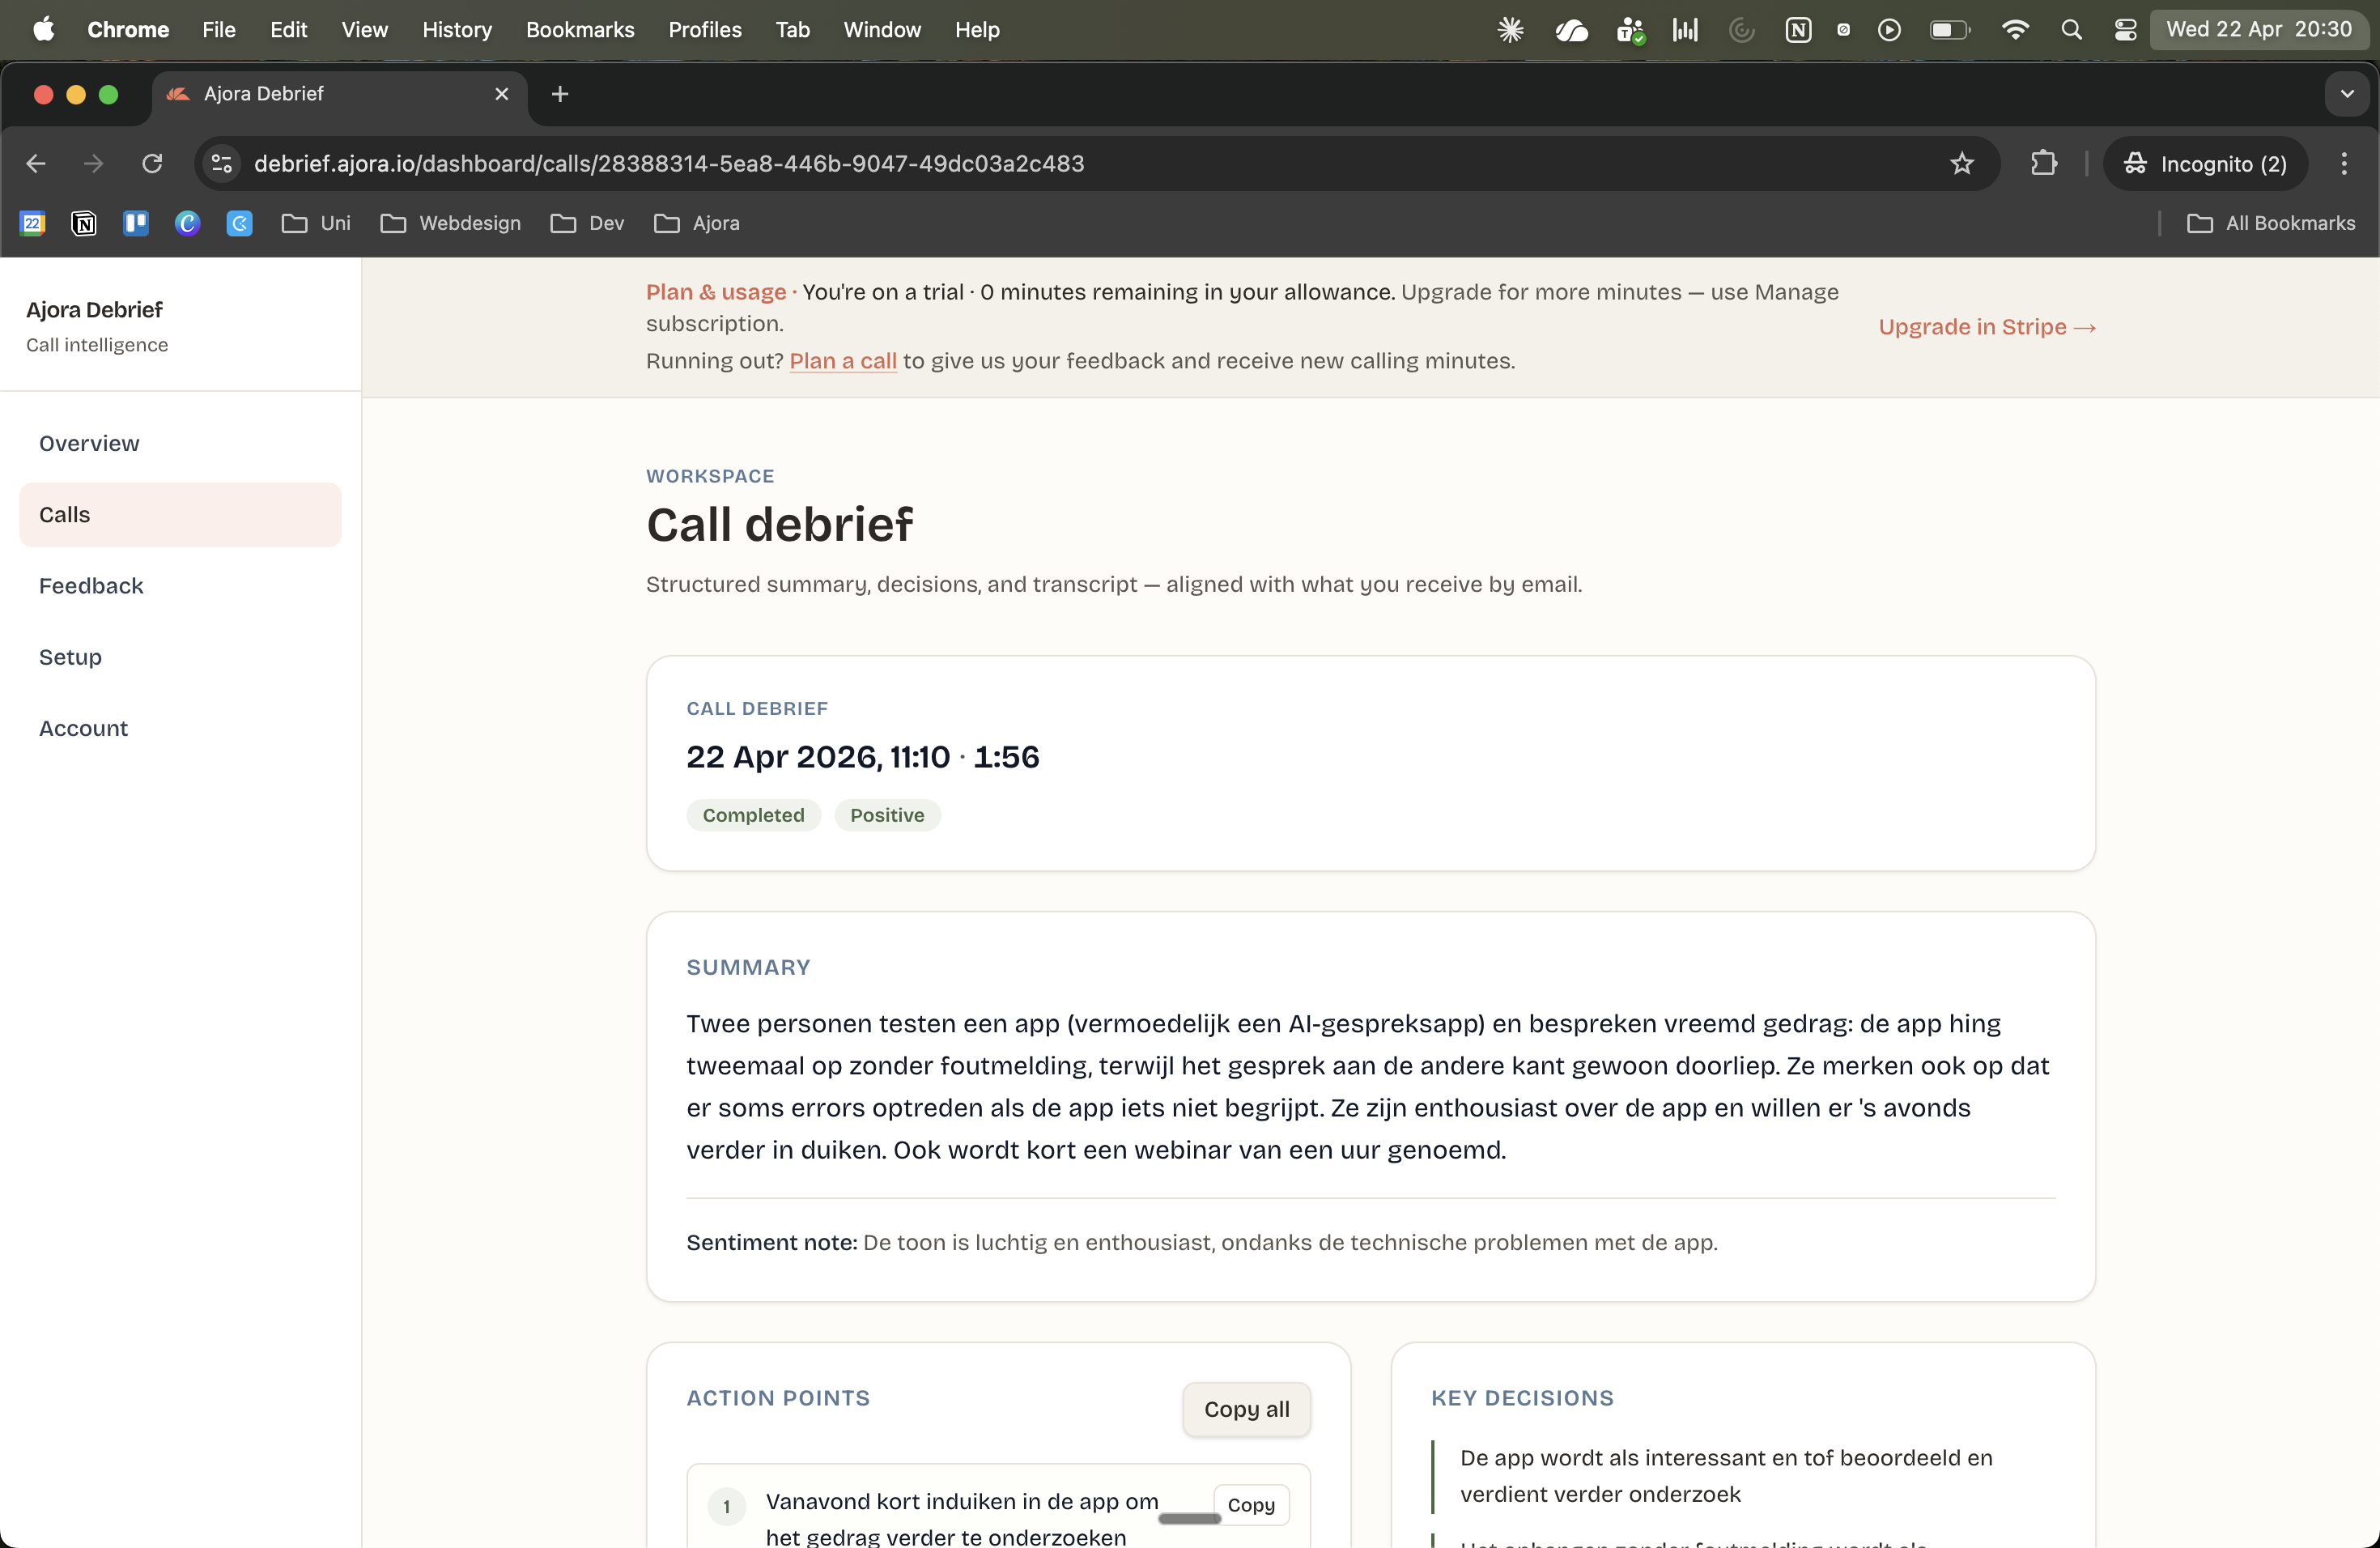Screen dimensions: 2380x1548
Task: Open the Help menu
Action: pyautogui.click(x=977, y=30)
